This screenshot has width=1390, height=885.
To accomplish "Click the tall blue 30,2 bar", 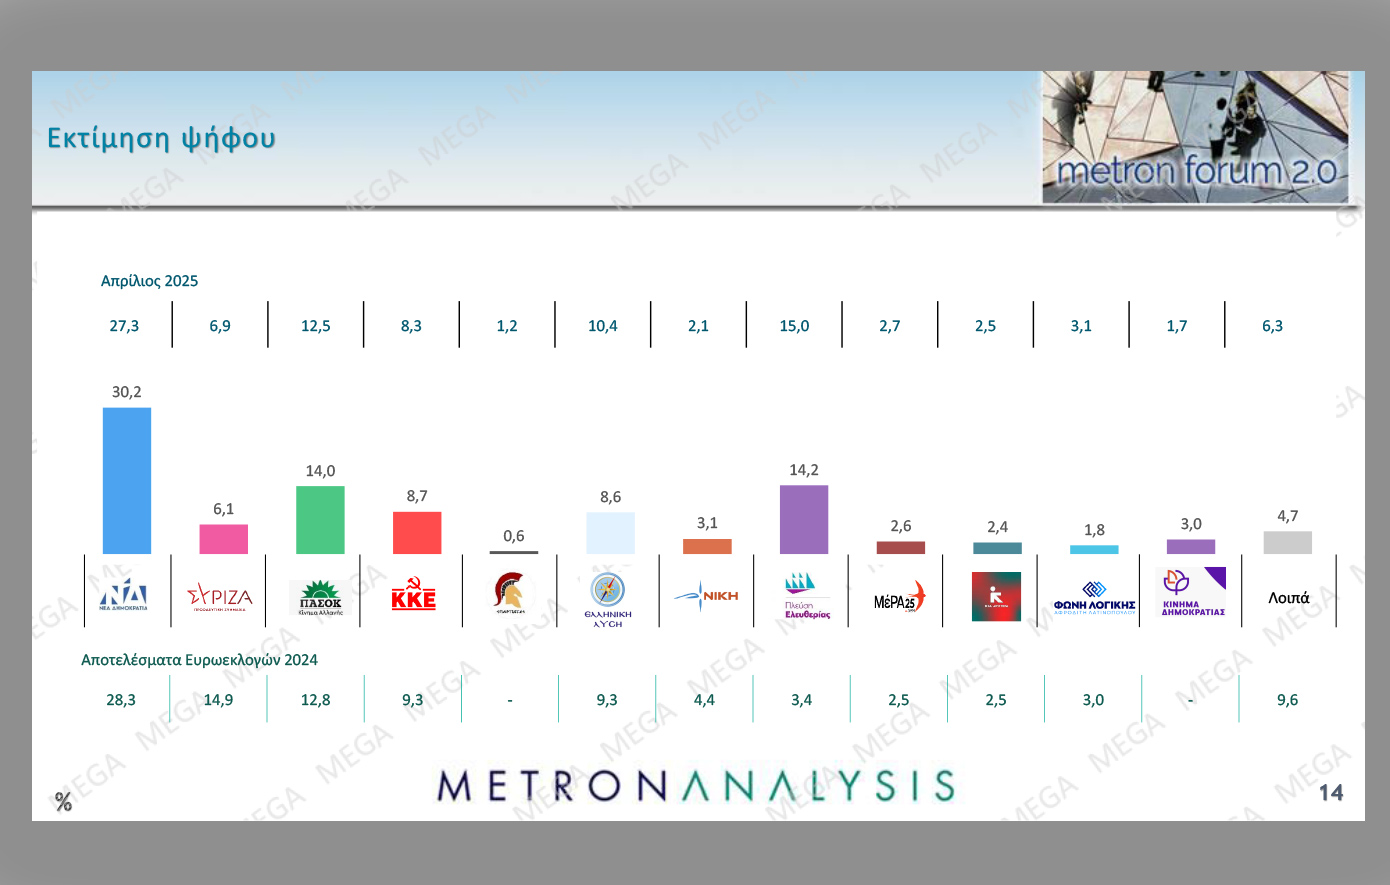I will pos(127,480).
